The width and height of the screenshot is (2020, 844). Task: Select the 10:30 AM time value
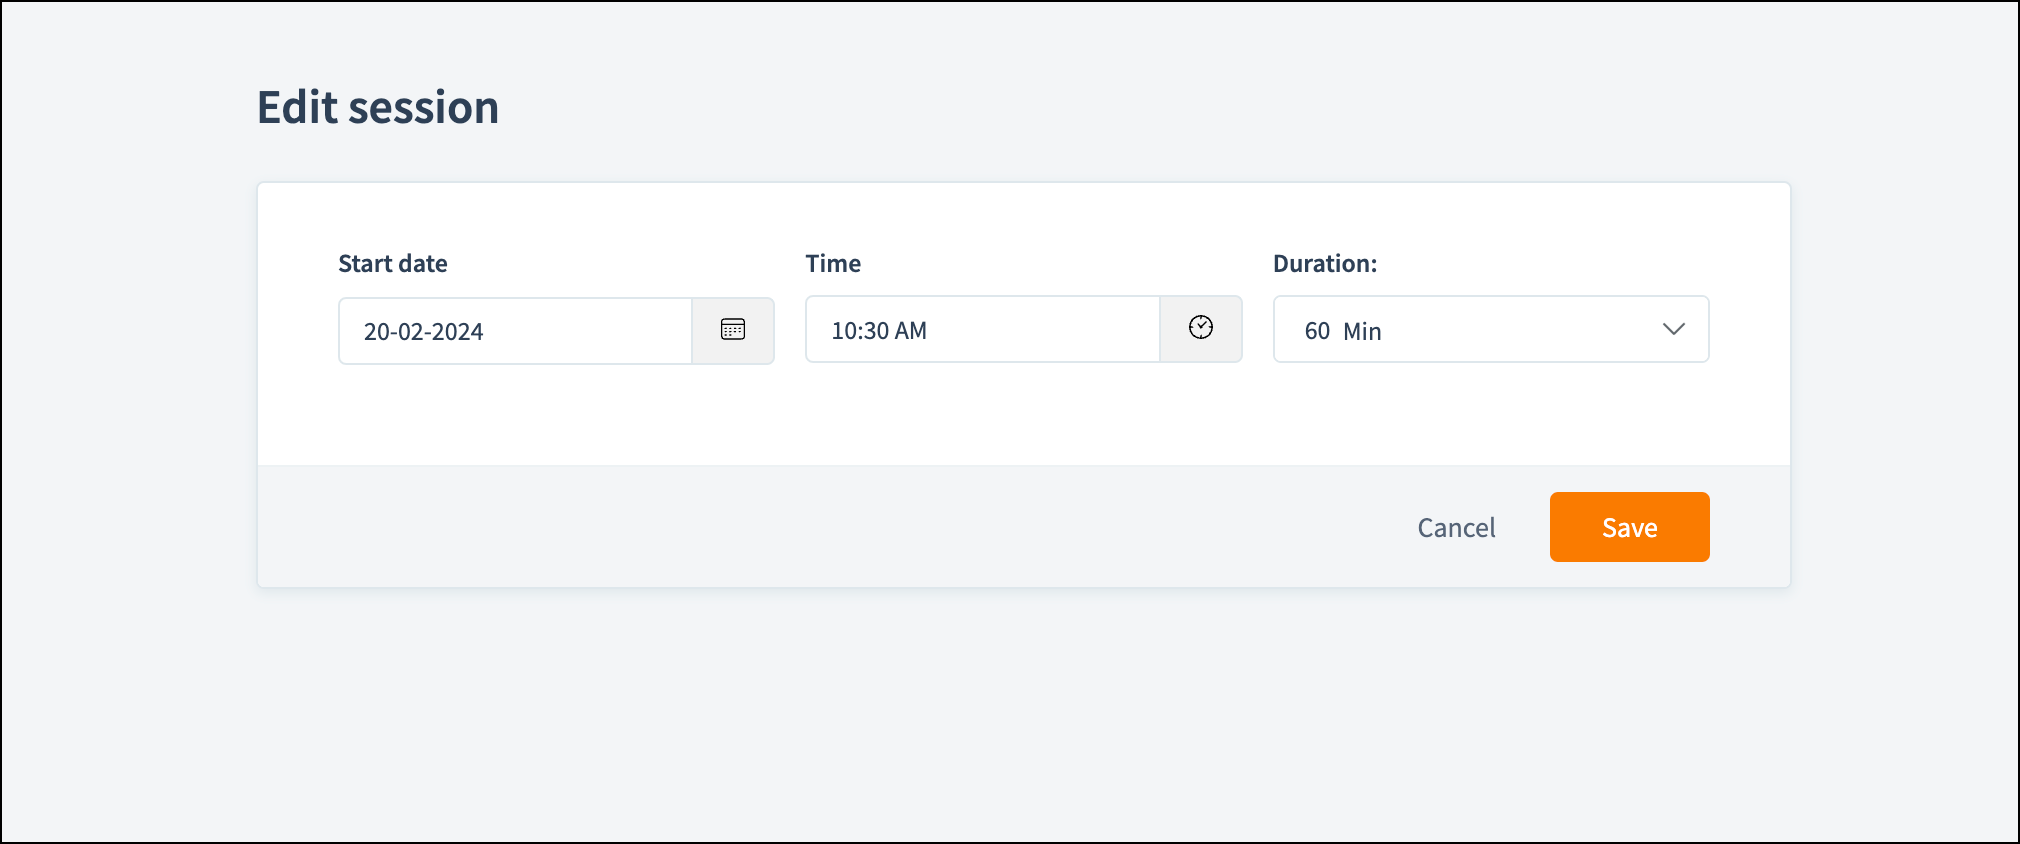[879, 331]
